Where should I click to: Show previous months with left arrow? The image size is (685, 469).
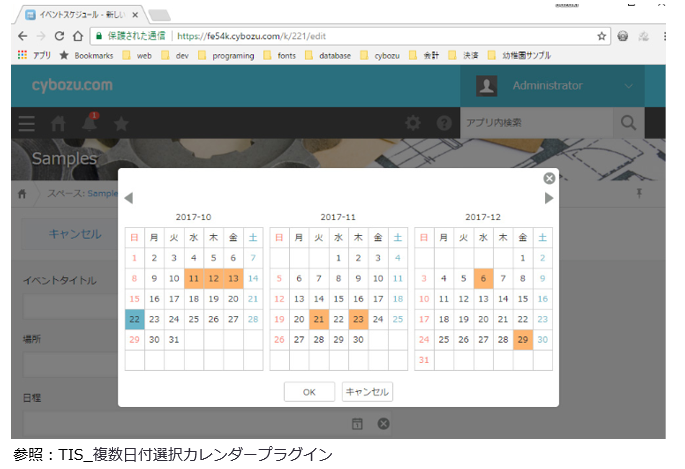tap(128, 198)
